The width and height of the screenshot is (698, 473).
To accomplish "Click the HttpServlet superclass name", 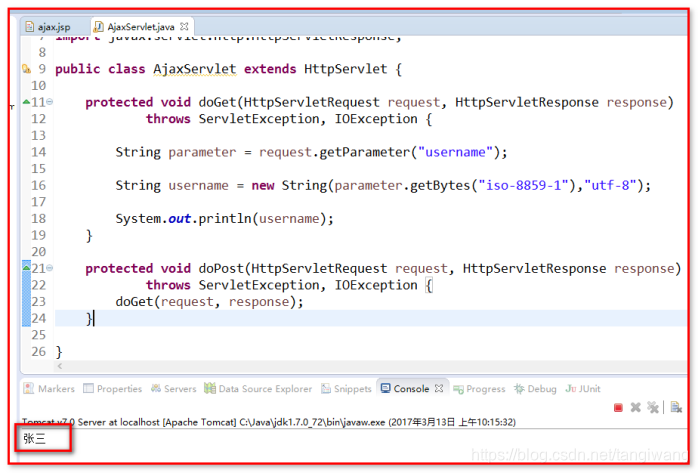I will tap(345, 69).
